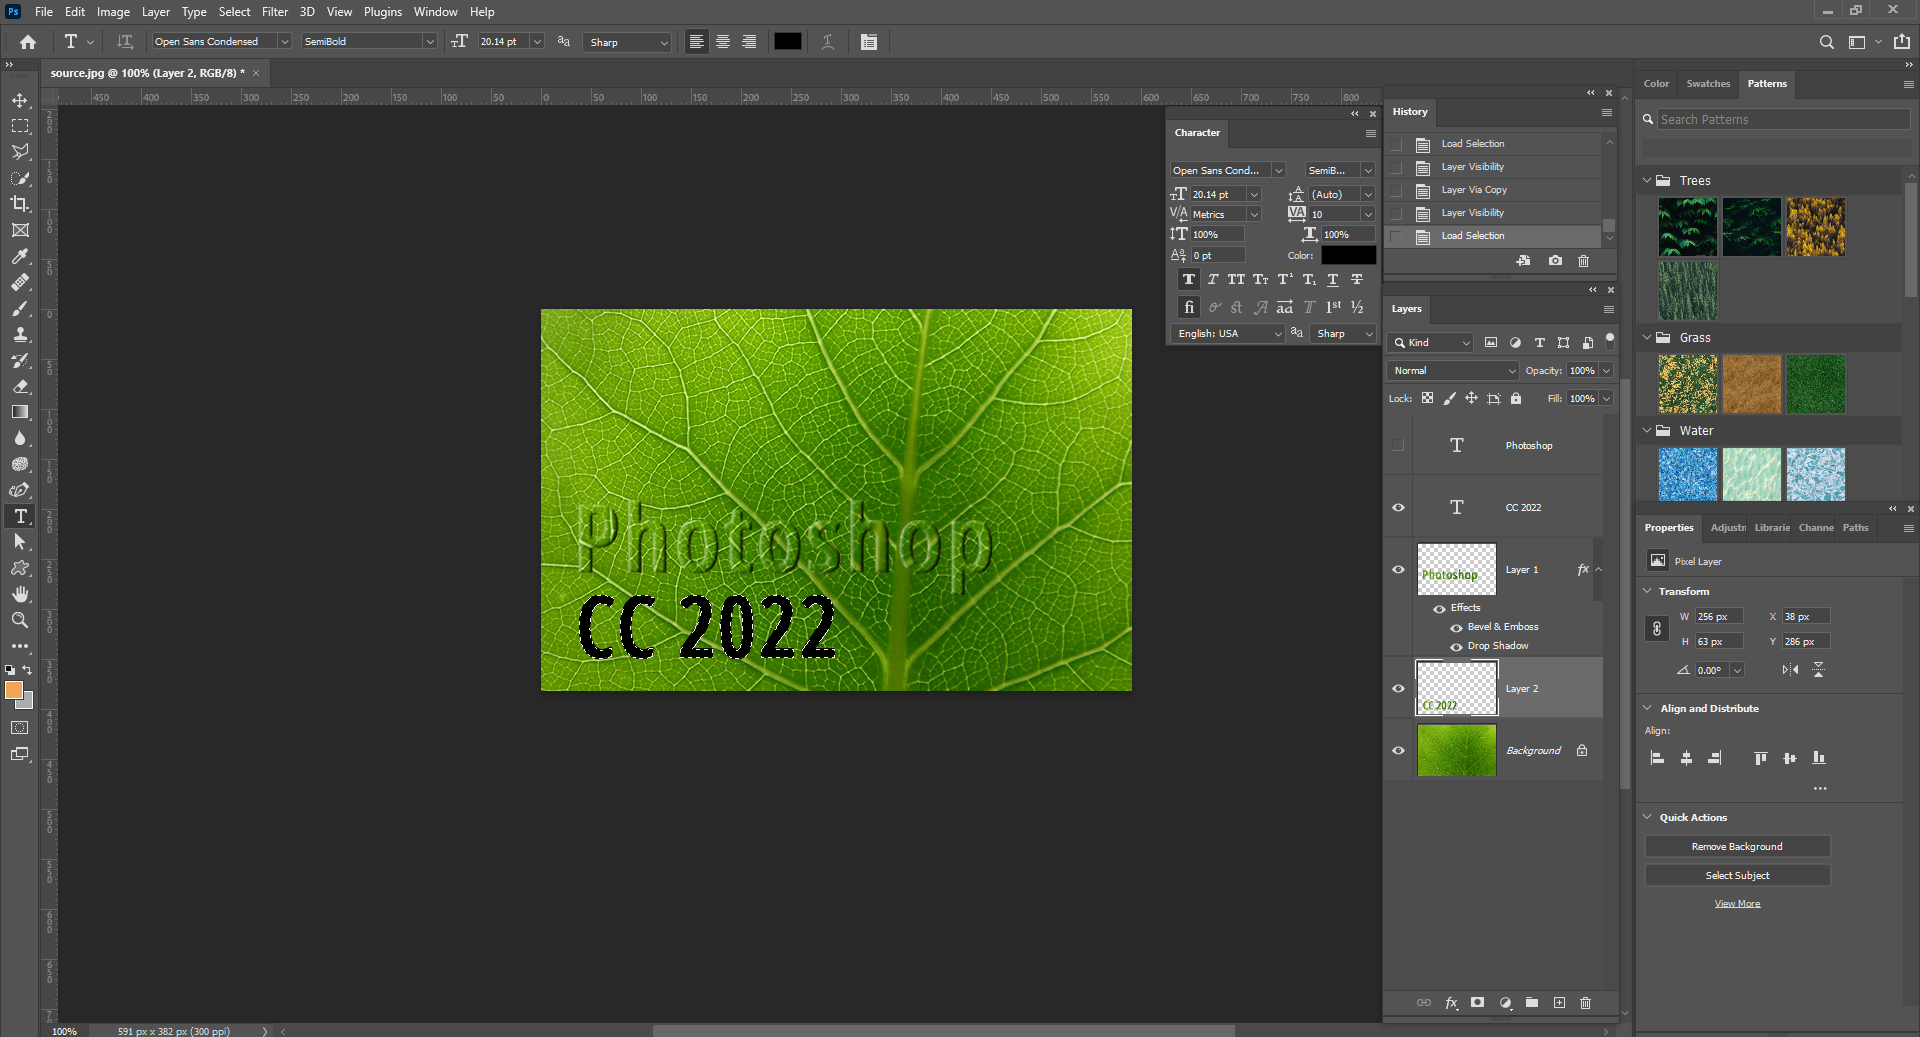Screen dimensions: 1920x1037
Task: Open the foreground color swatch
Action: pos(14,690)
